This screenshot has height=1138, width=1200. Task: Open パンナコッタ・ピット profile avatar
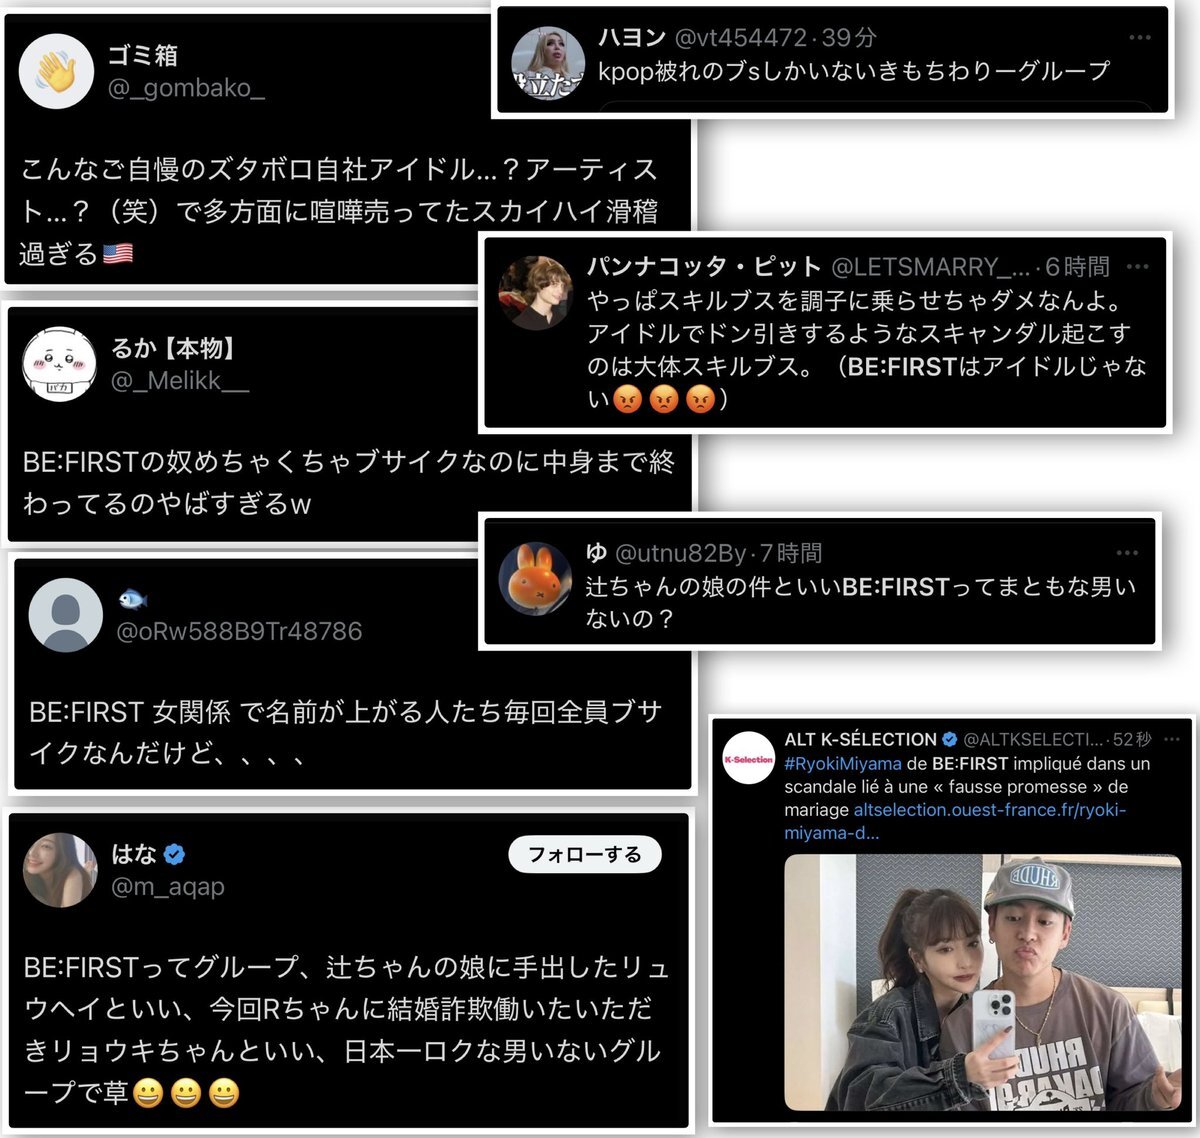(535, 293)
